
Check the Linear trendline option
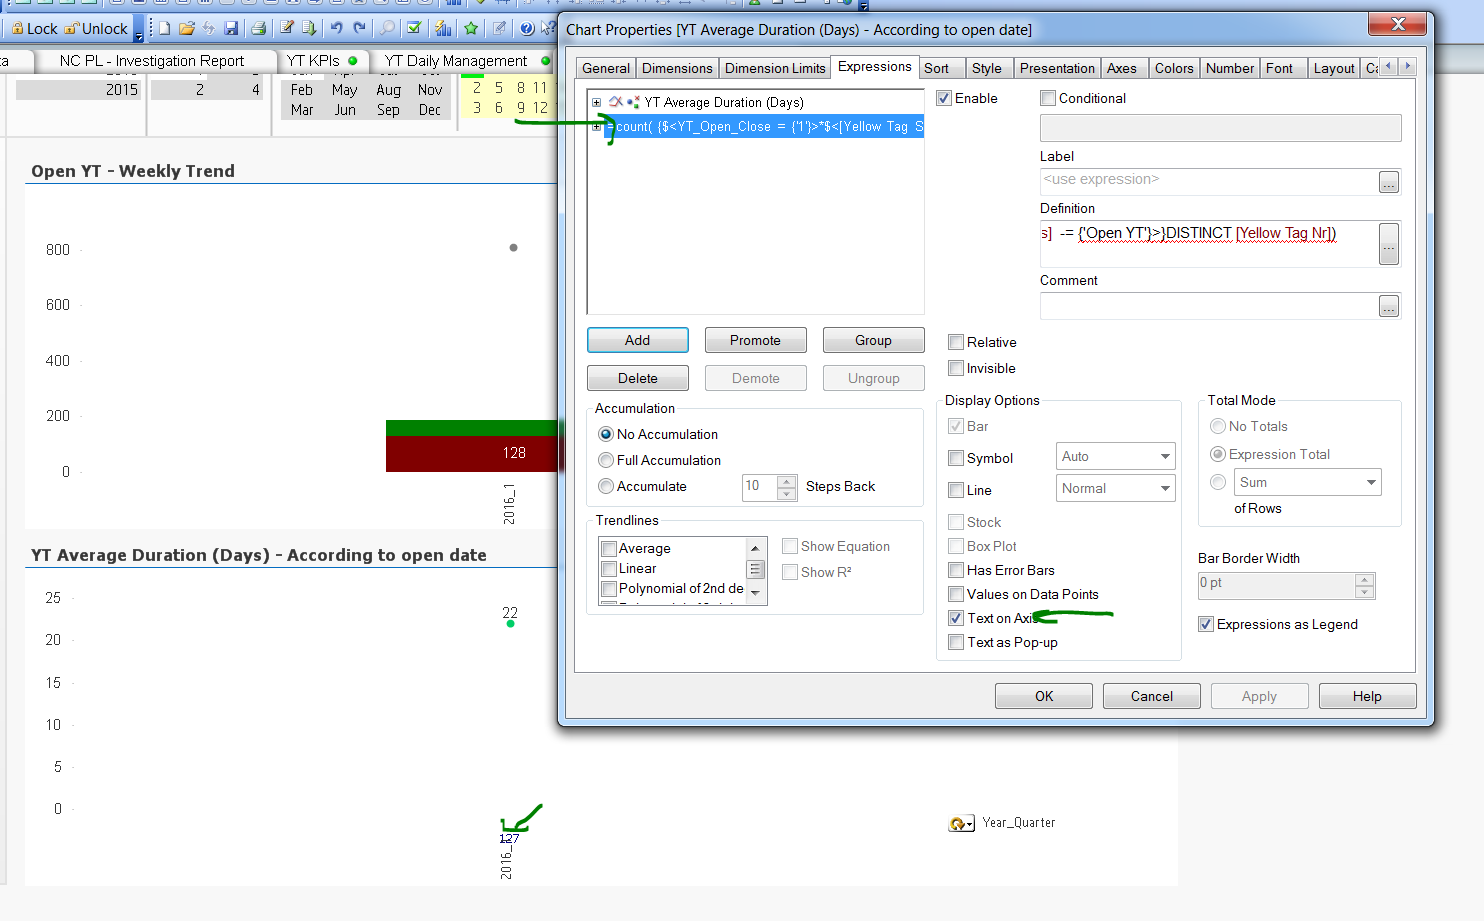coord(609,568)
